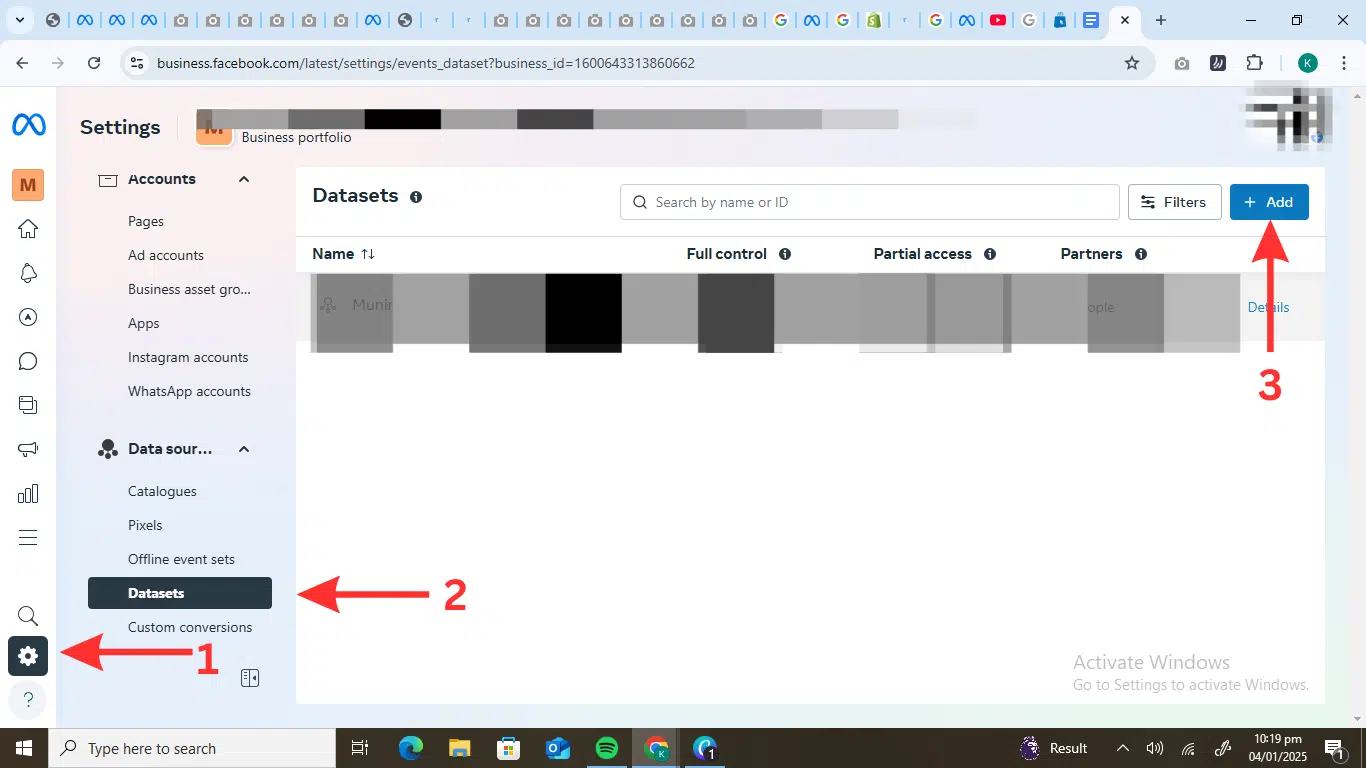The image size is (1366, 768).
Task: Show the Datasets info tooltip icon
Action: pyautogui.click(x=416, y=197)
